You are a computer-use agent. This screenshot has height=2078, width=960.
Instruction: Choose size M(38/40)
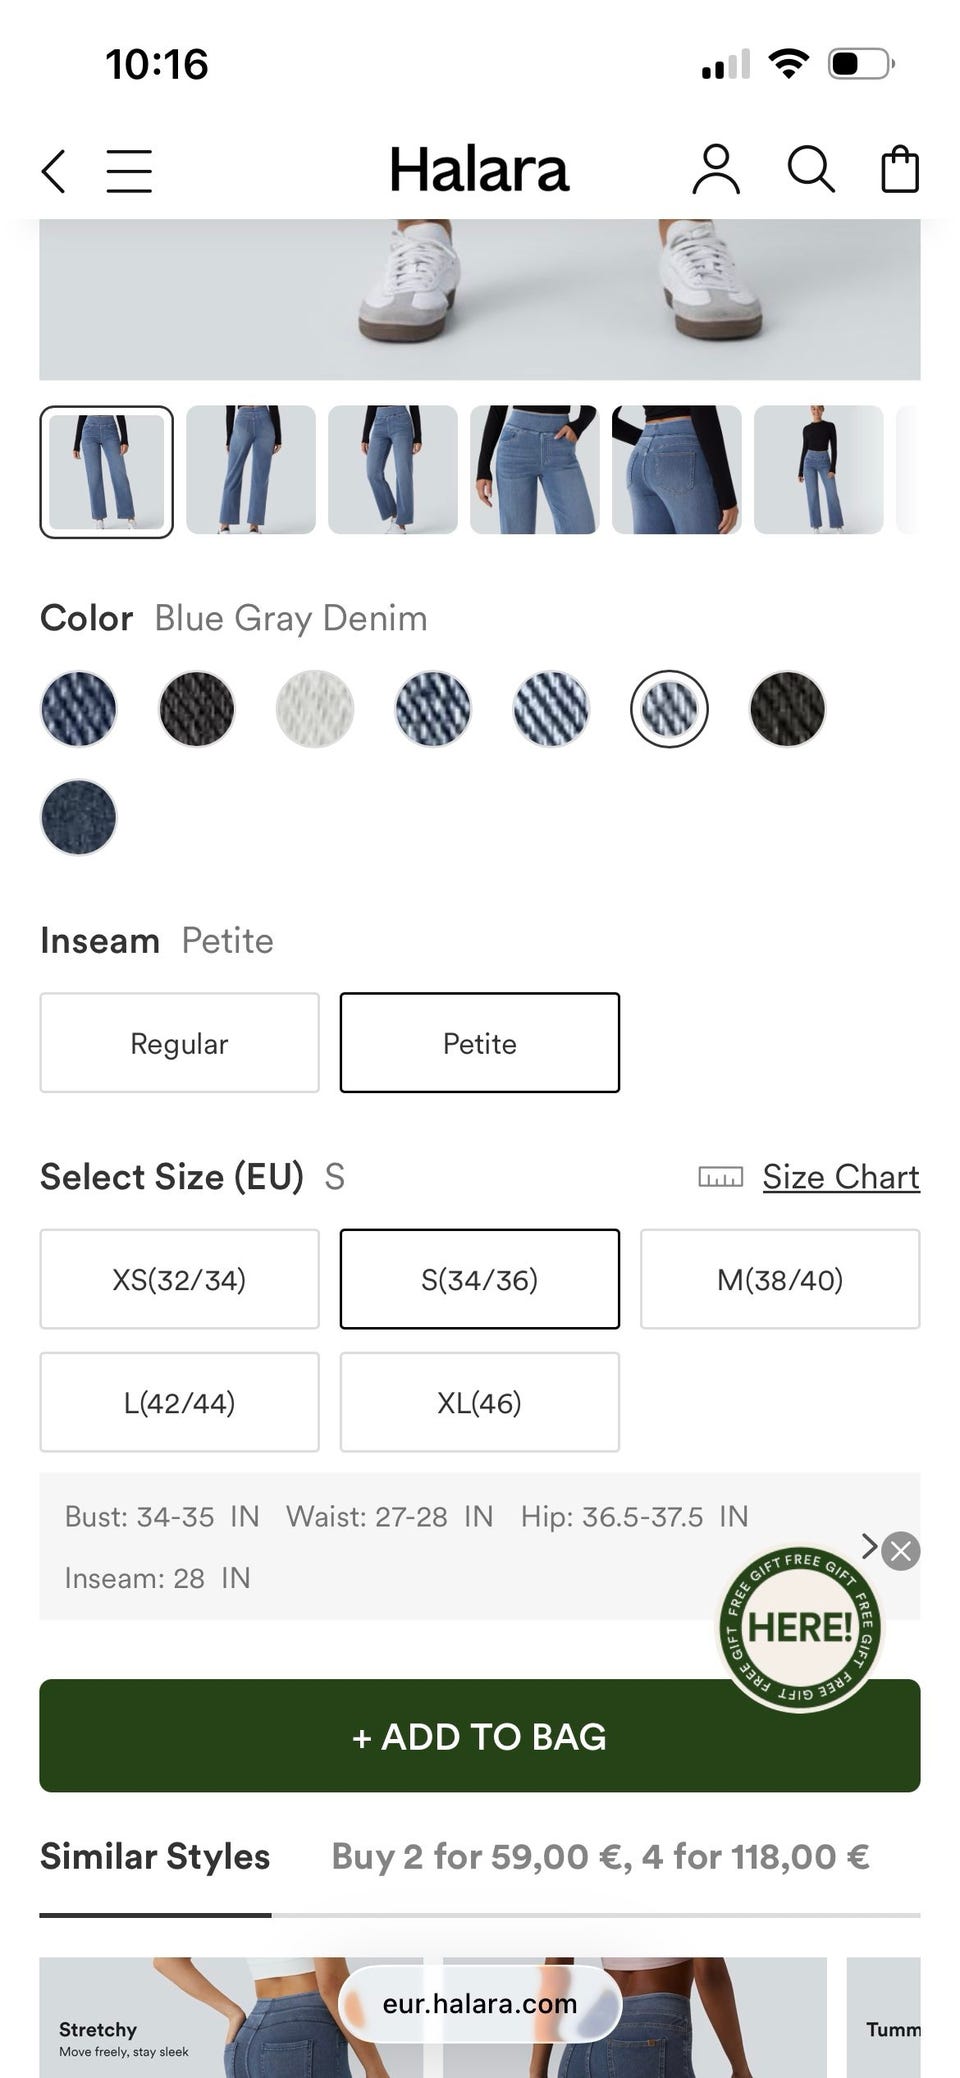tap(780, 1279)
